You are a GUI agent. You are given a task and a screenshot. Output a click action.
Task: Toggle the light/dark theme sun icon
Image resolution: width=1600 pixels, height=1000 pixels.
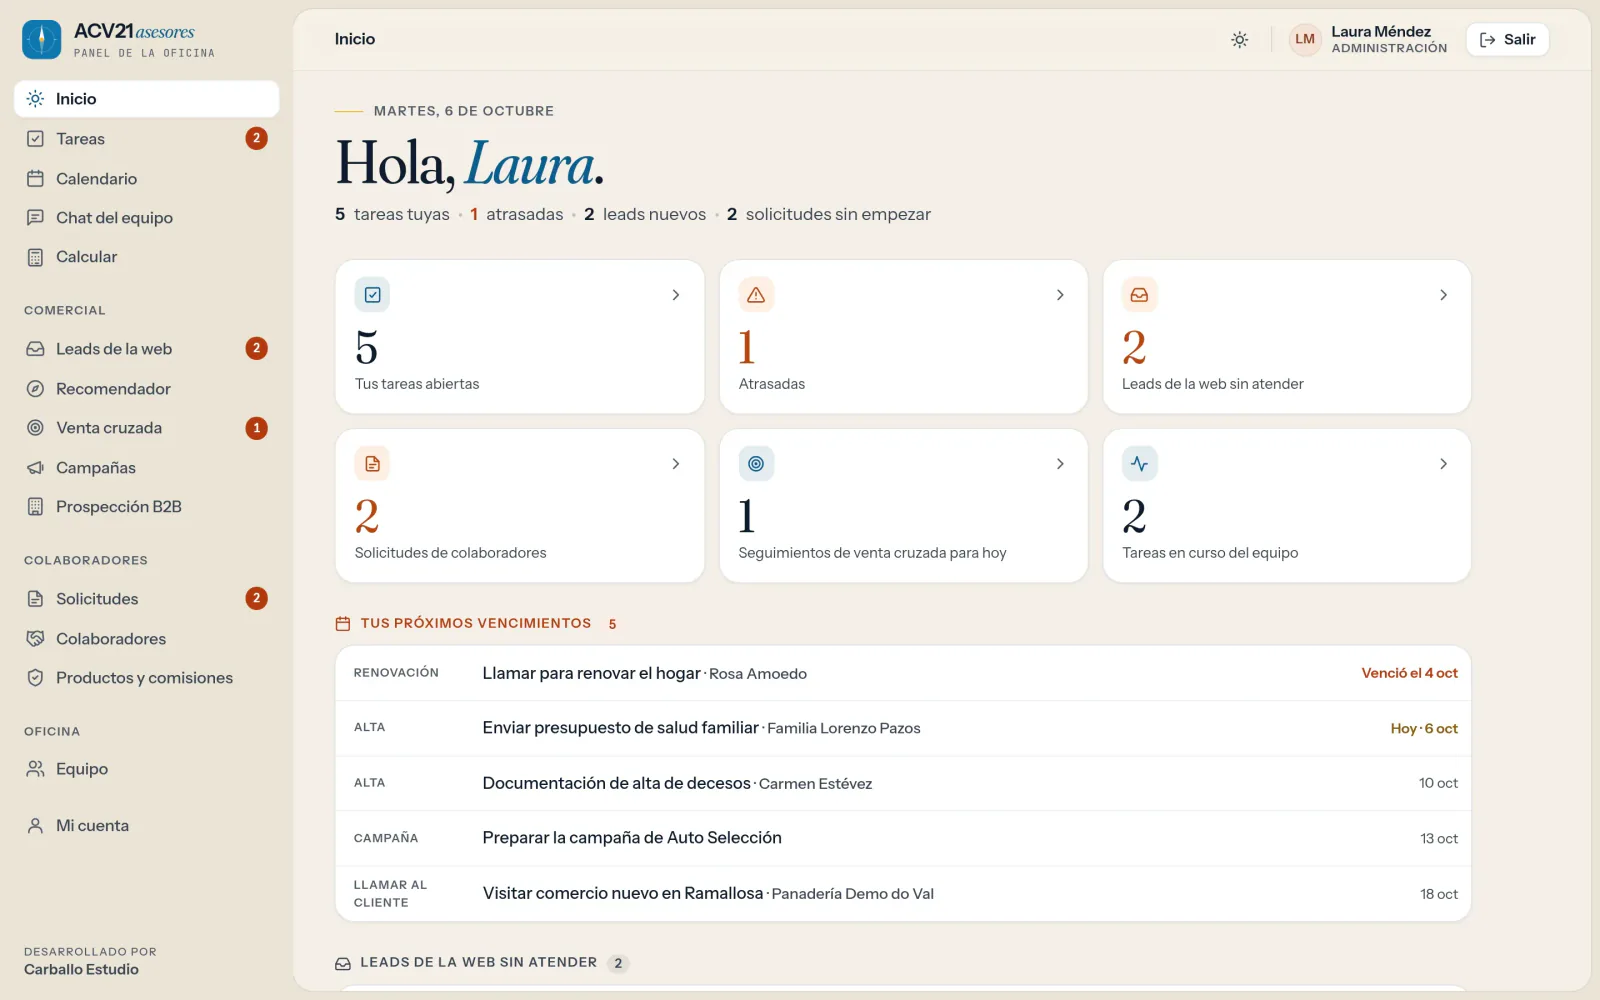[1240, 40]
